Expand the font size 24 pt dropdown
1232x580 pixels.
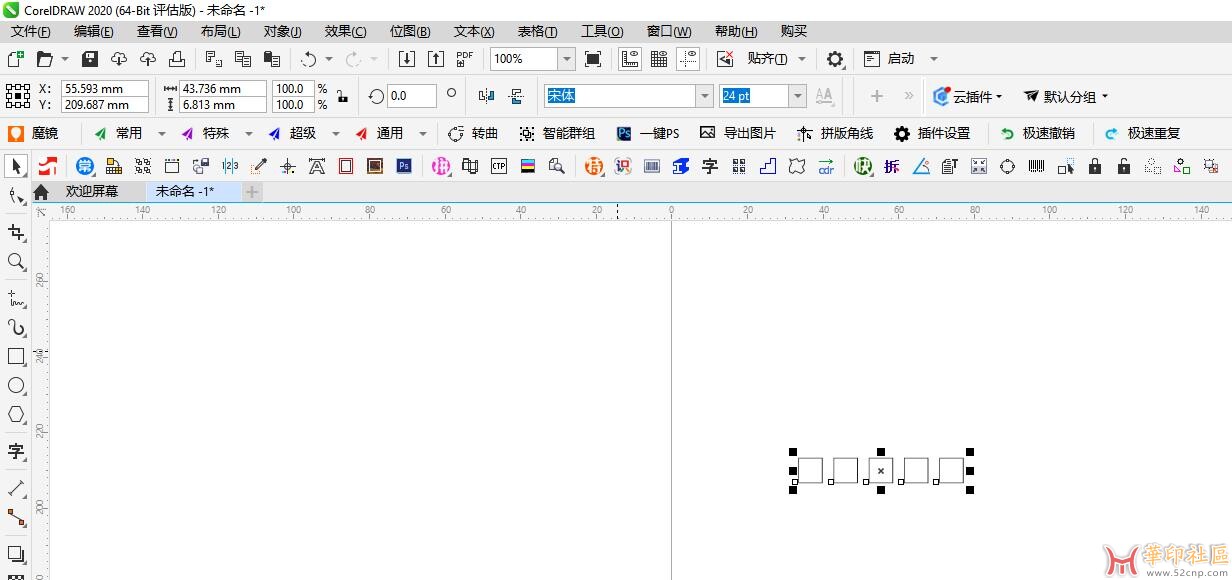coord(797,96)
